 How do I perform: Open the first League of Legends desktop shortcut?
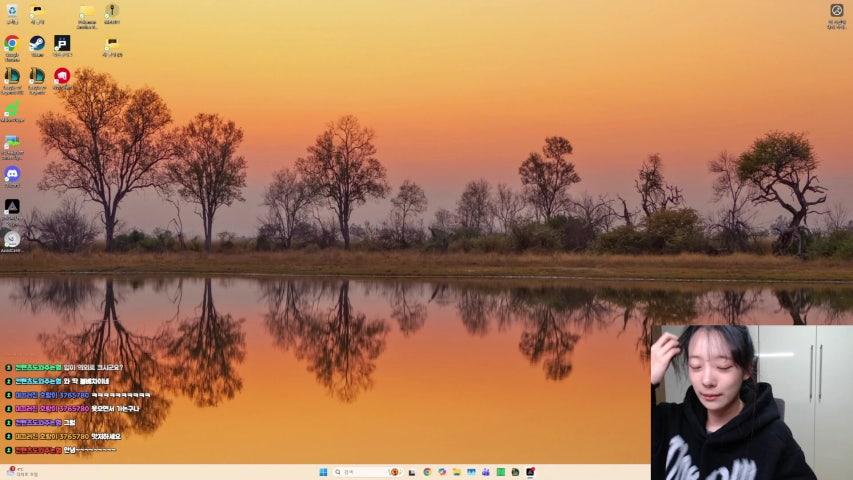pos(12,76)
